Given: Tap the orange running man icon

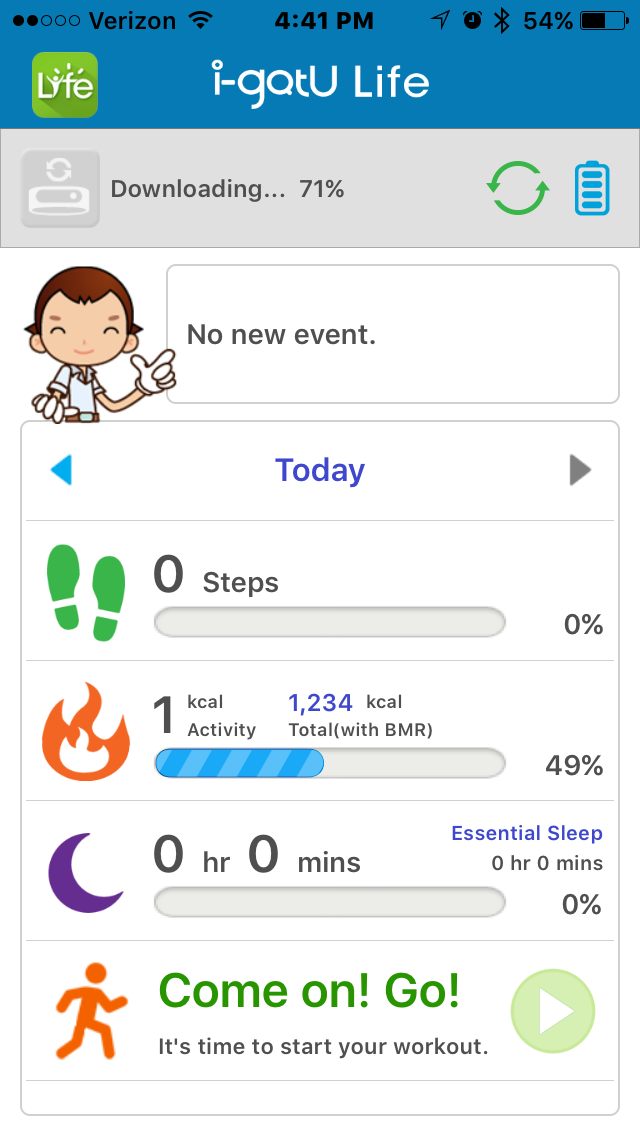Looking at the screenshot, I should [x=89, y=1011].
